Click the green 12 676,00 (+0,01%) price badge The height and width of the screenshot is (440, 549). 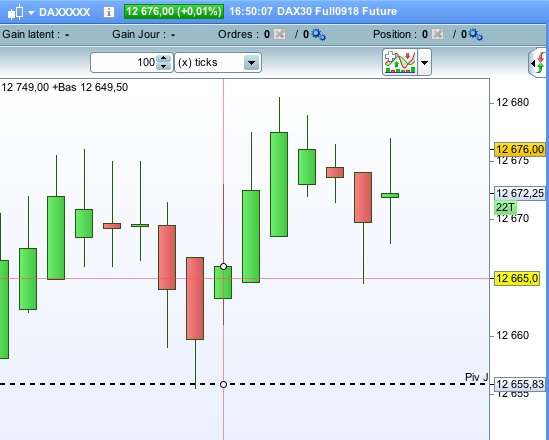click(174, 12)
